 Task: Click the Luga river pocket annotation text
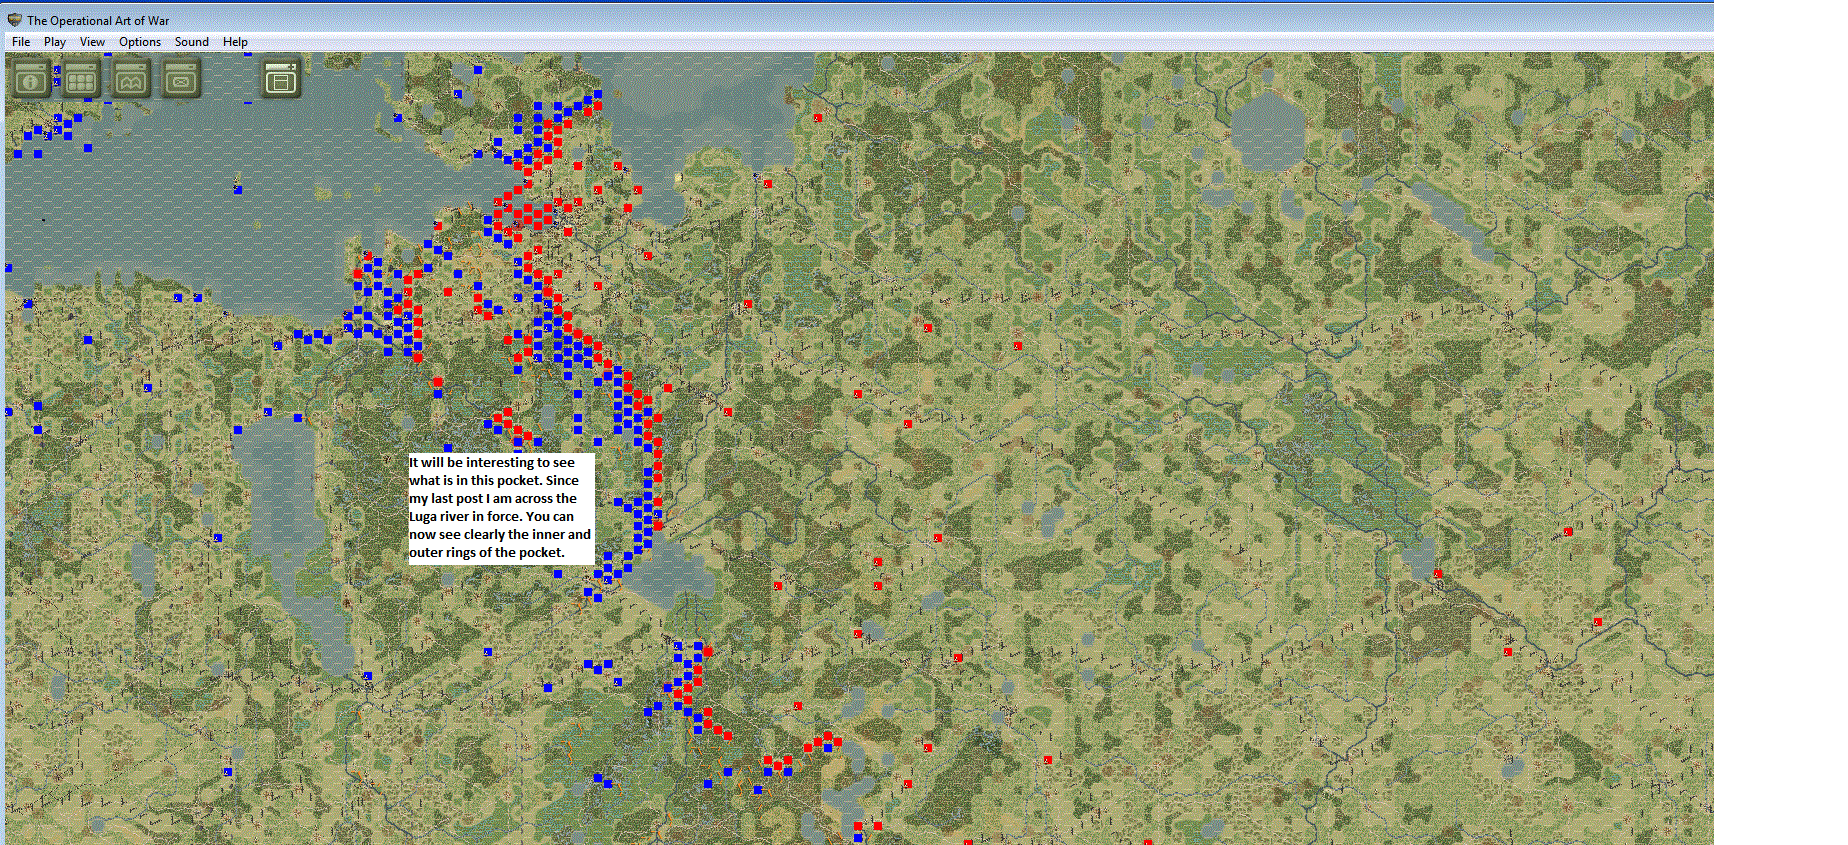point(501,508)
